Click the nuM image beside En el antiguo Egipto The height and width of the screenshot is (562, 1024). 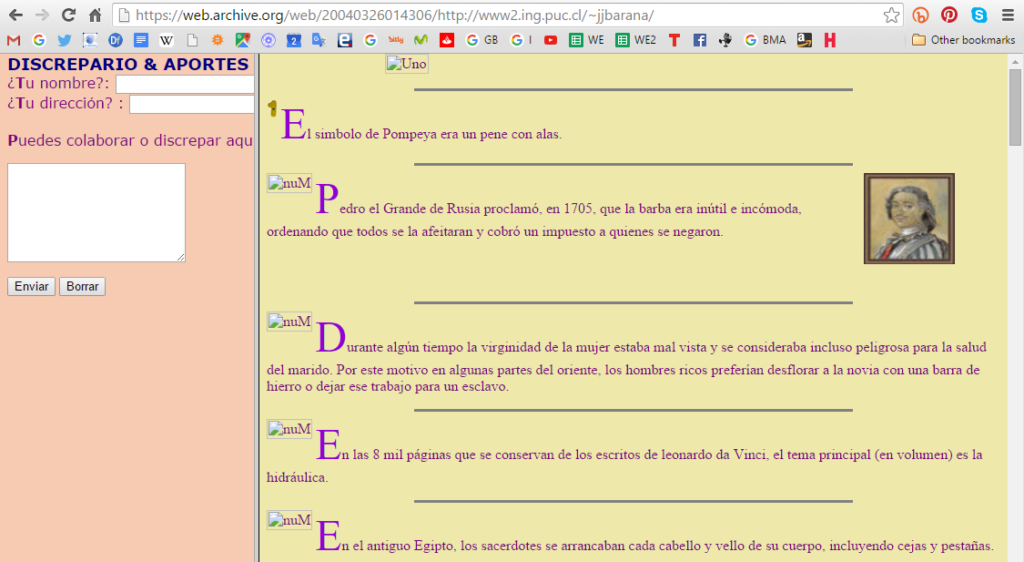(x=289, y=520)
